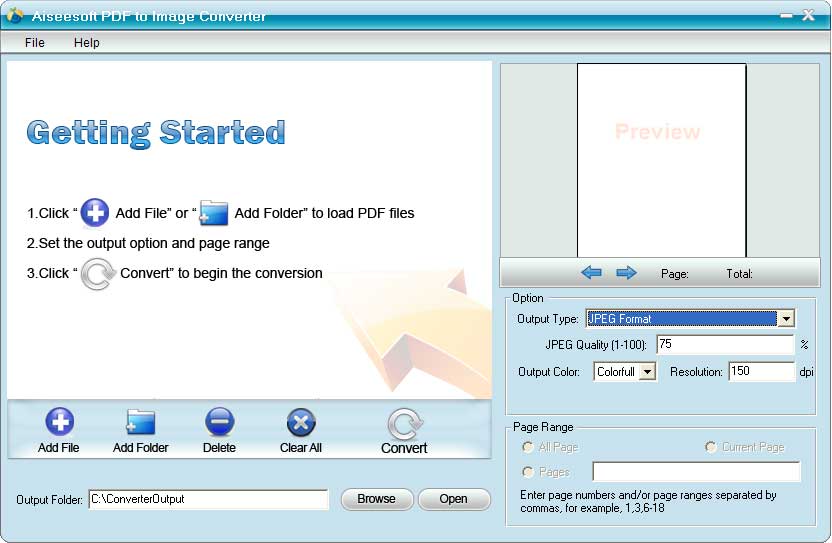Click the Open output folder button

[x=454, y=499]
